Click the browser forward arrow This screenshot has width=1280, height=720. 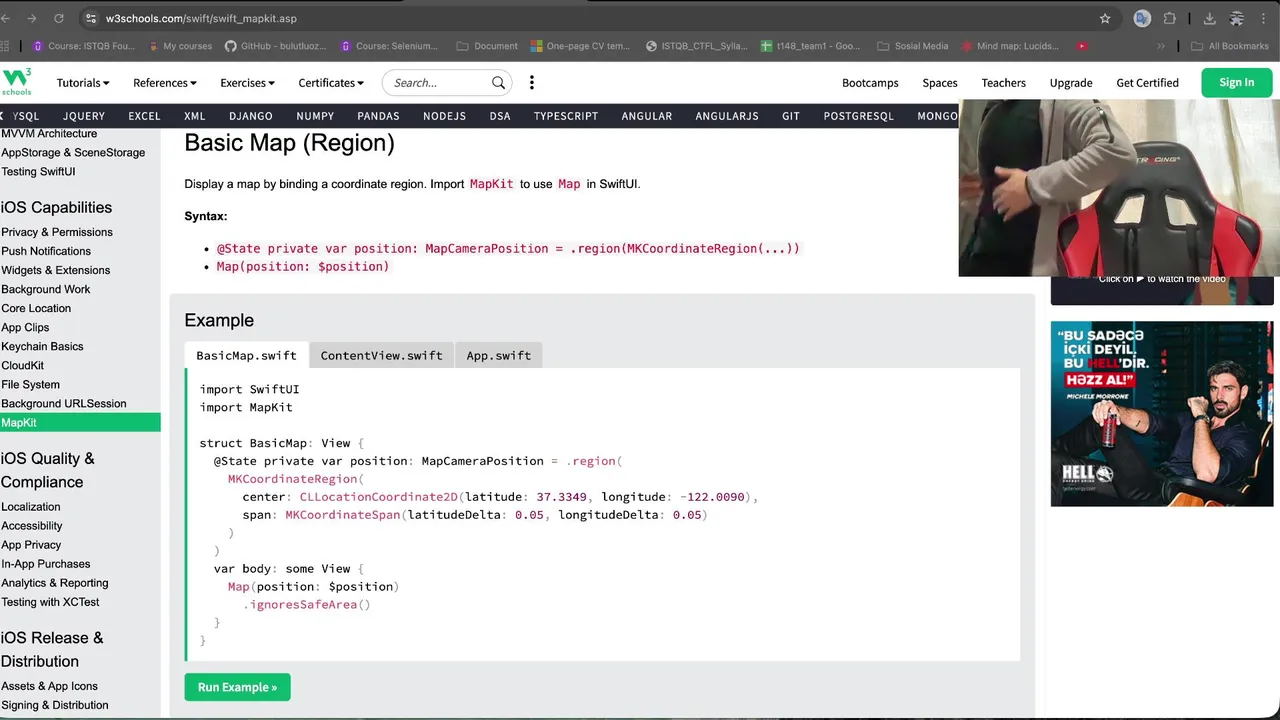32,18
